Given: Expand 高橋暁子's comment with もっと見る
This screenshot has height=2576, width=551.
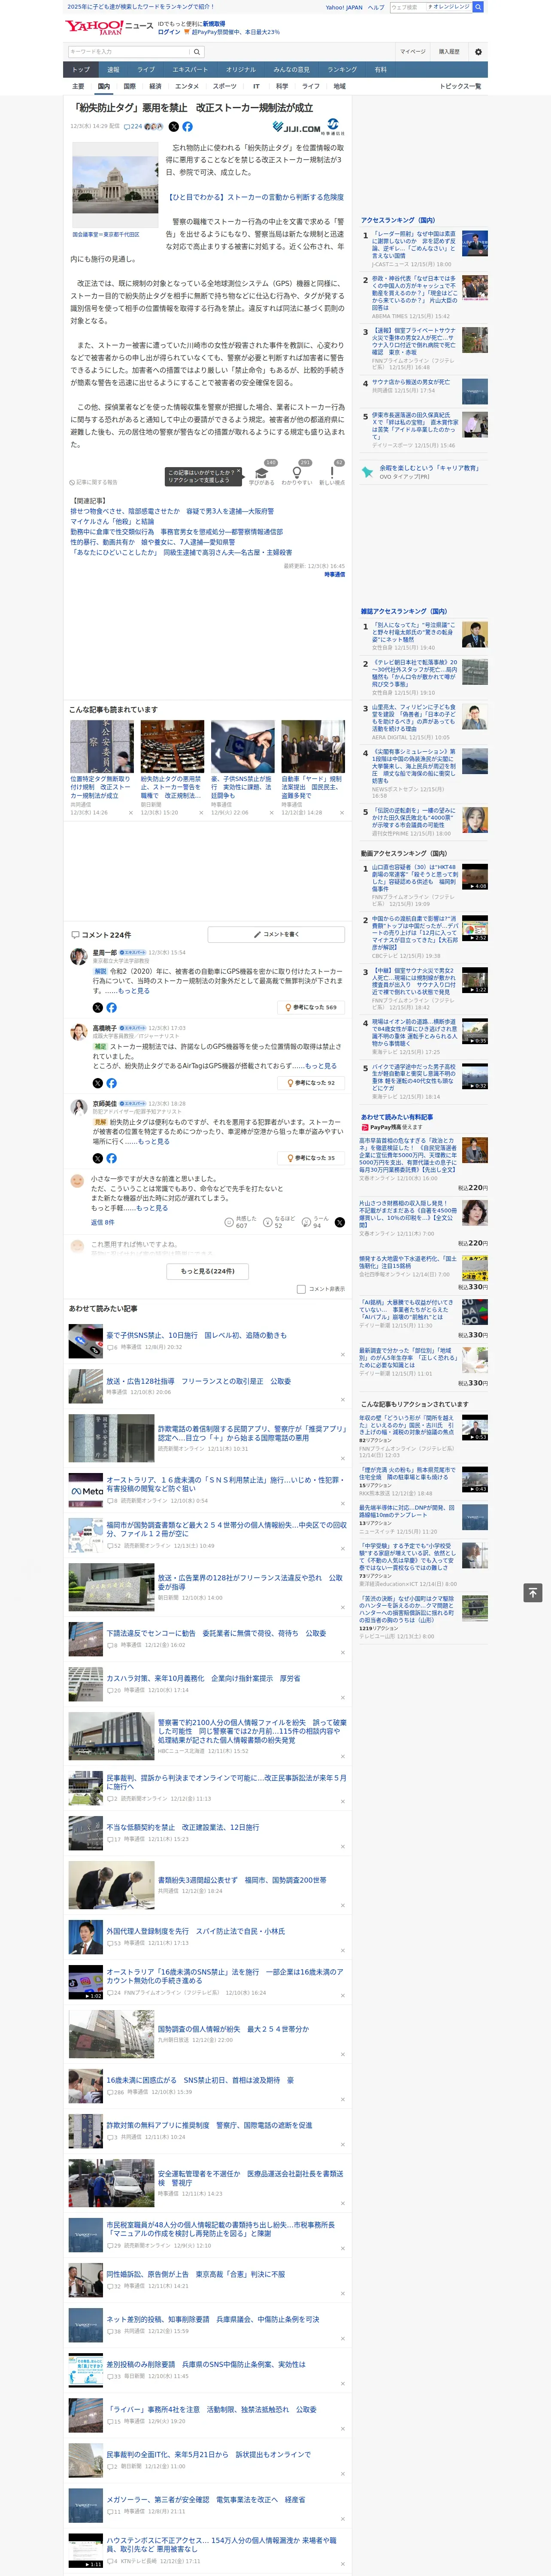Looking at the screenshot, I should tap(321, 1066).
